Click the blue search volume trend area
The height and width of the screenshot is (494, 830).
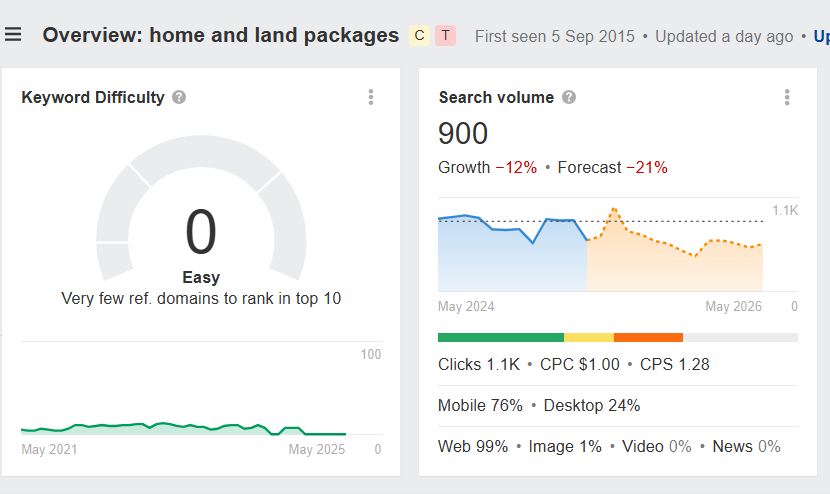[510, 260]
